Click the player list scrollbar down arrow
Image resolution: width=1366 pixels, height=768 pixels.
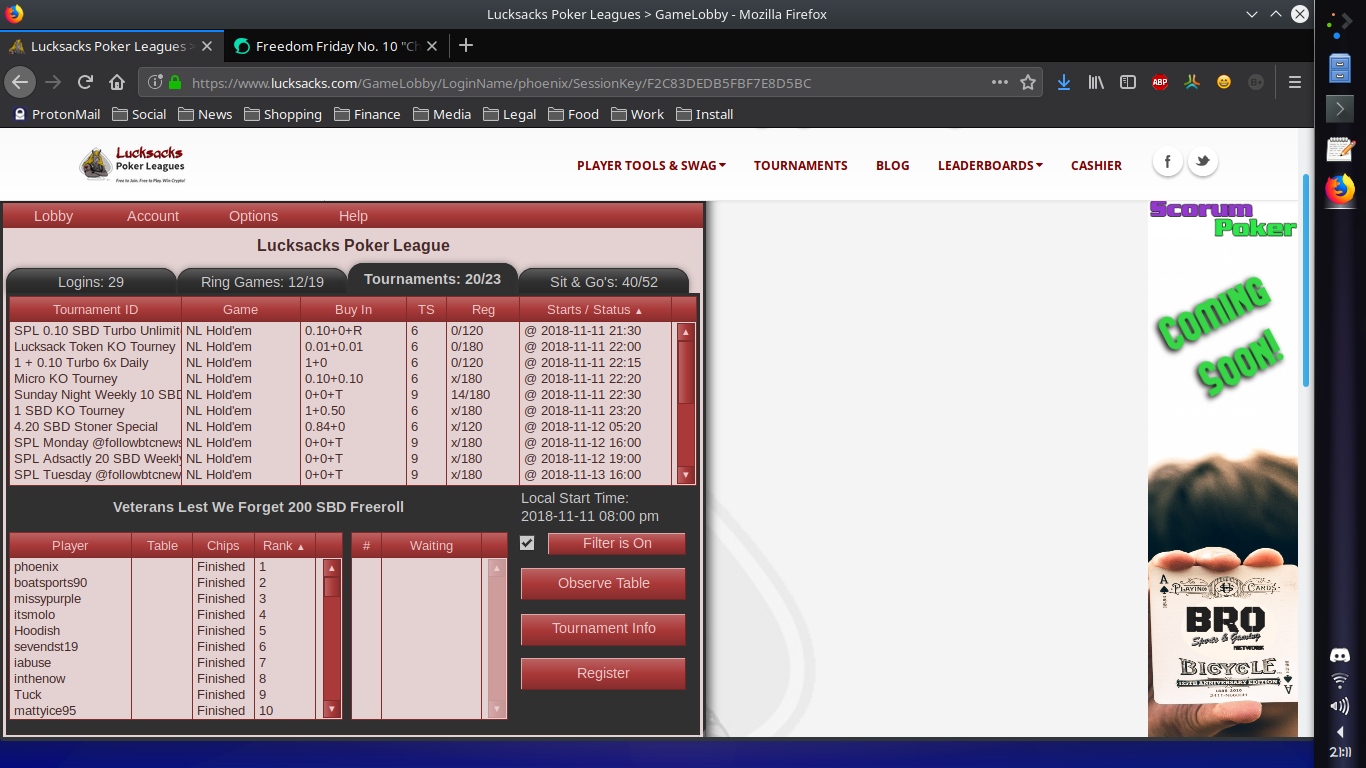[x=332, y=709]
